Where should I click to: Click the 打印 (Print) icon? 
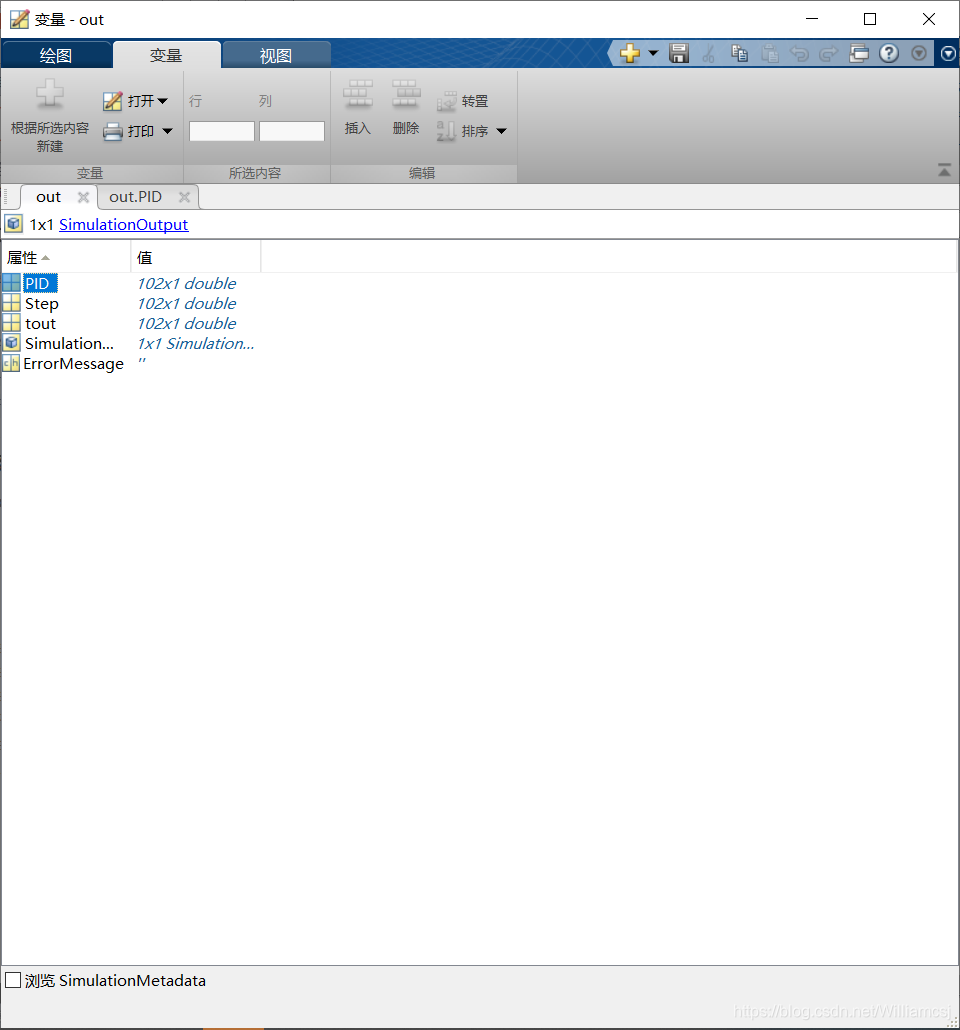[113, 130]
